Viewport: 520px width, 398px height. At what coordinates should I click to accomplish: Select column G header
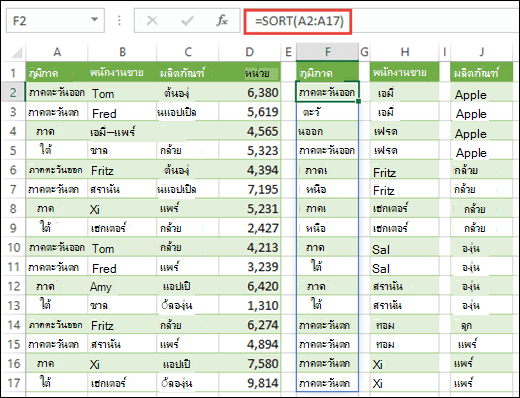coord(364,52)
